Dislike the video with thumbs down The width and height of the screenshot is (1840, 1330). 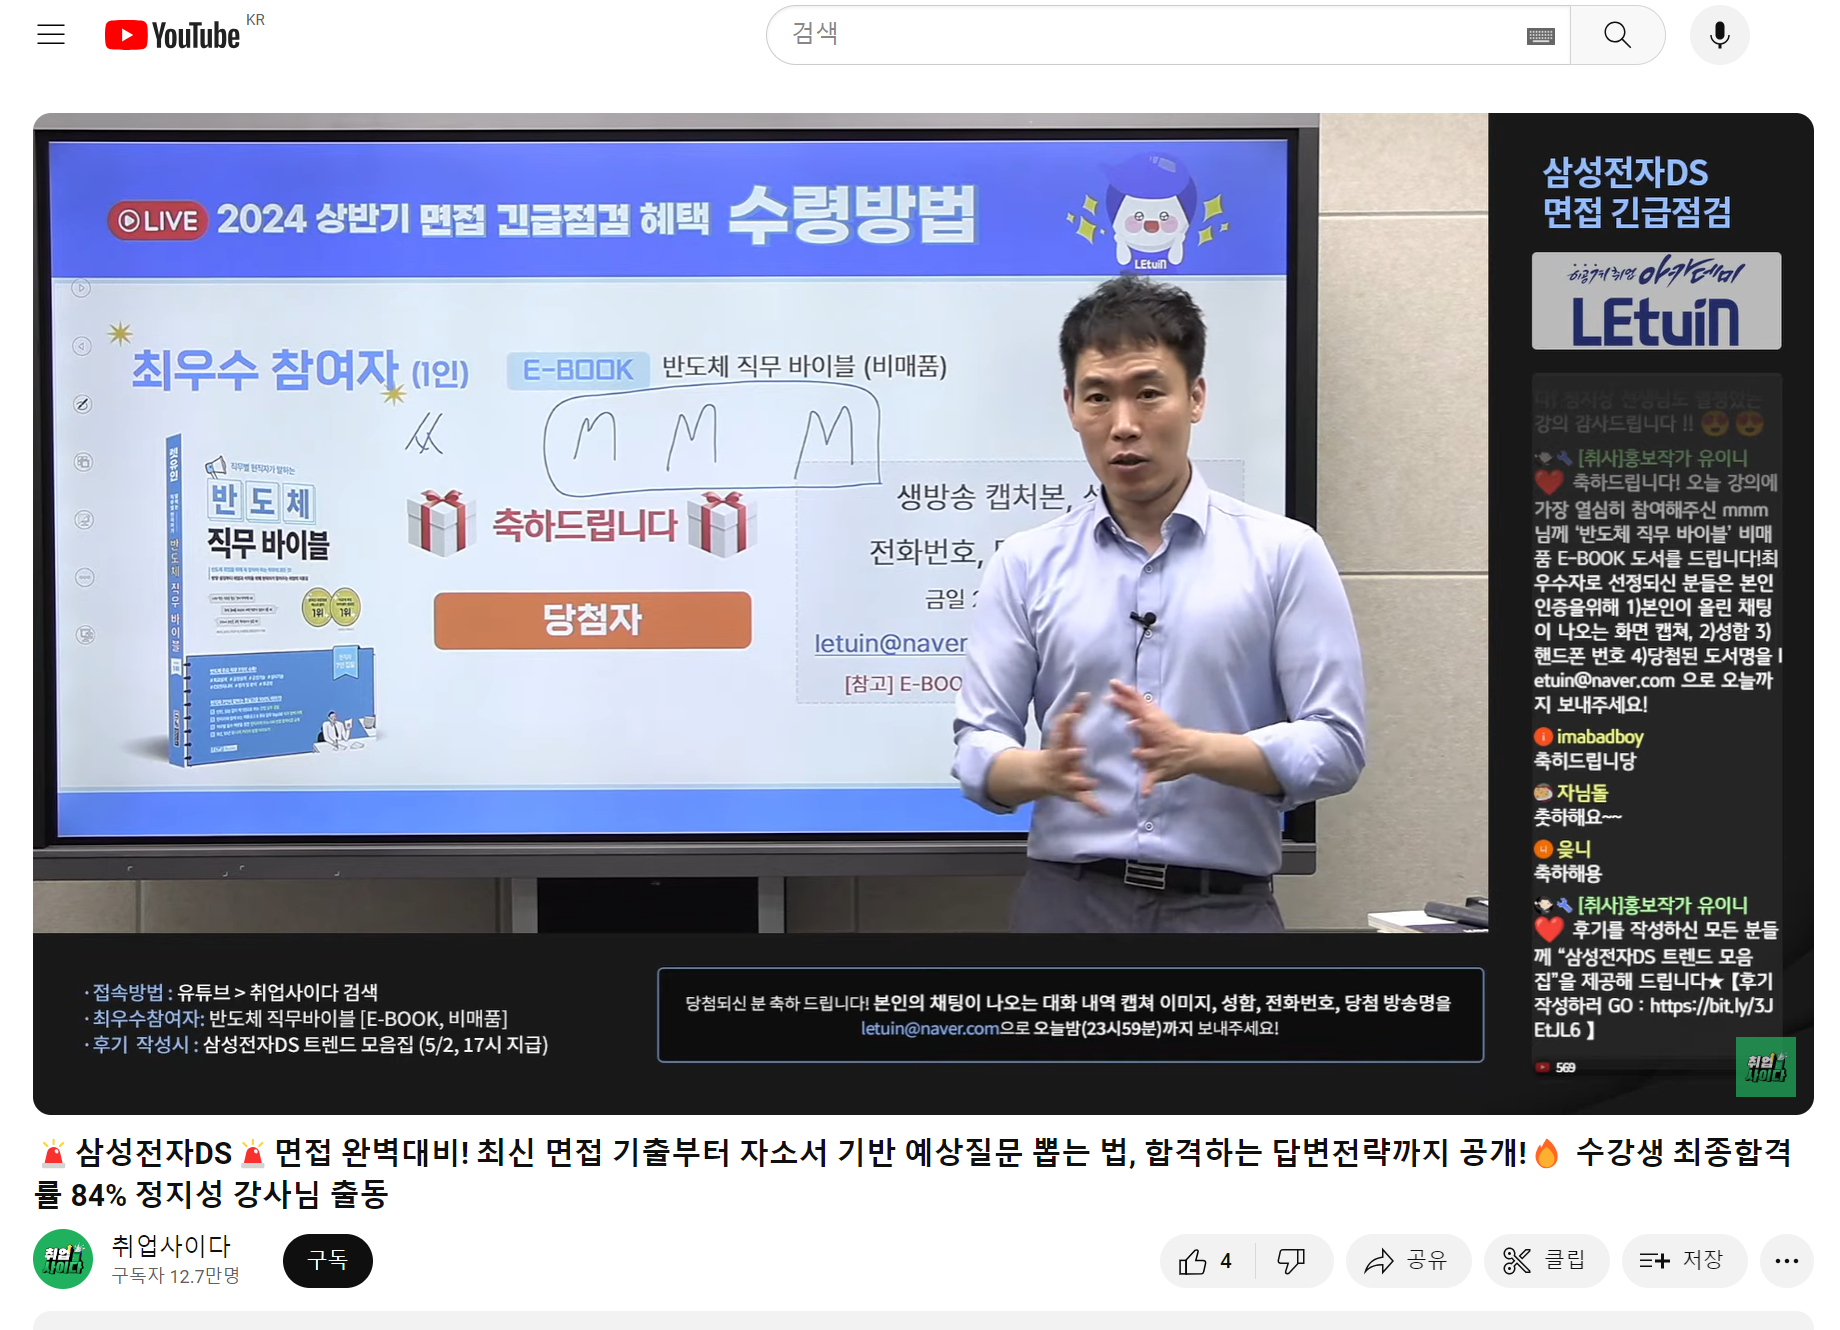coord(1292,1261)
